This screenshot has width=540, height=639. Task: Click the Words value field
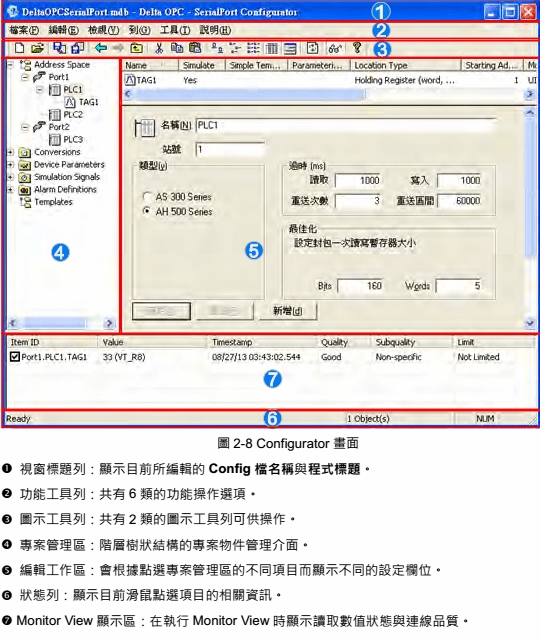(459, 286)
